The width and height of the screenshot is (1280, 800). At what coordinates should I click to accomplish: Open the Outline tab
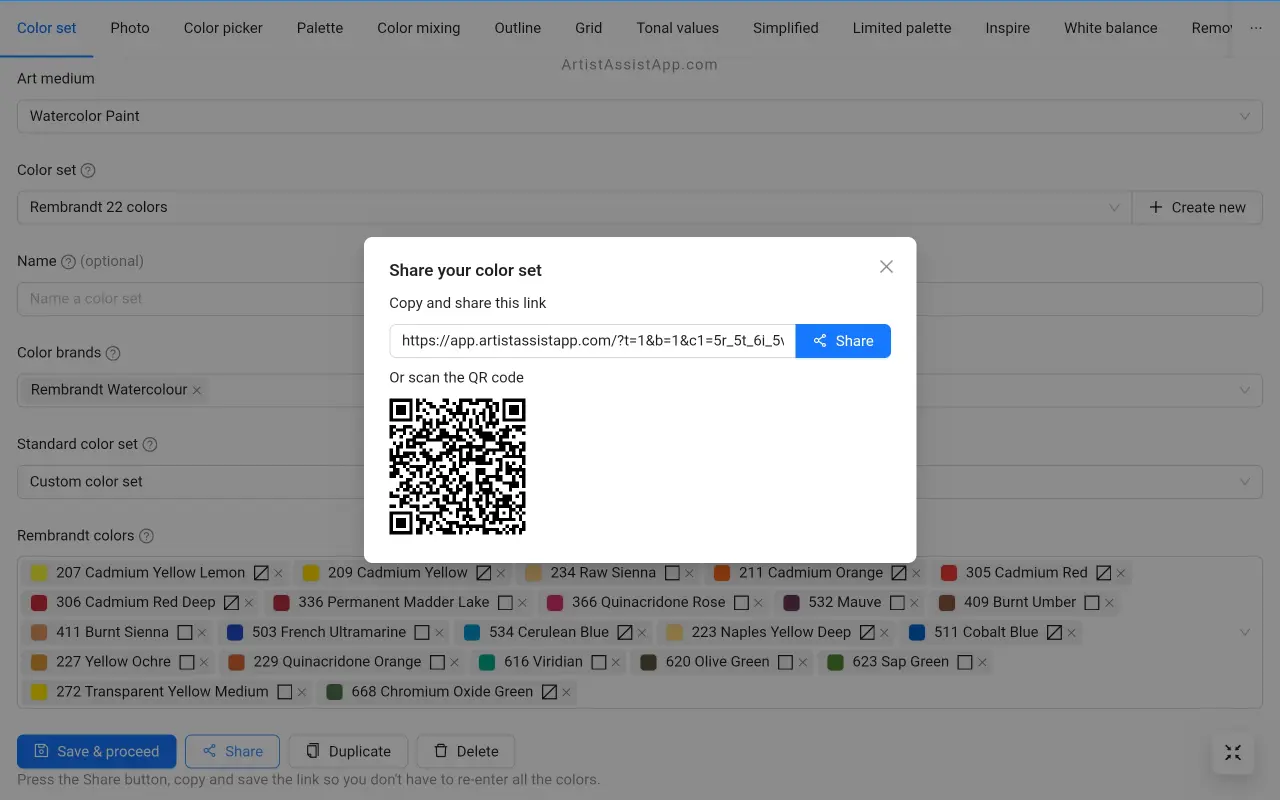pos(518,28)
